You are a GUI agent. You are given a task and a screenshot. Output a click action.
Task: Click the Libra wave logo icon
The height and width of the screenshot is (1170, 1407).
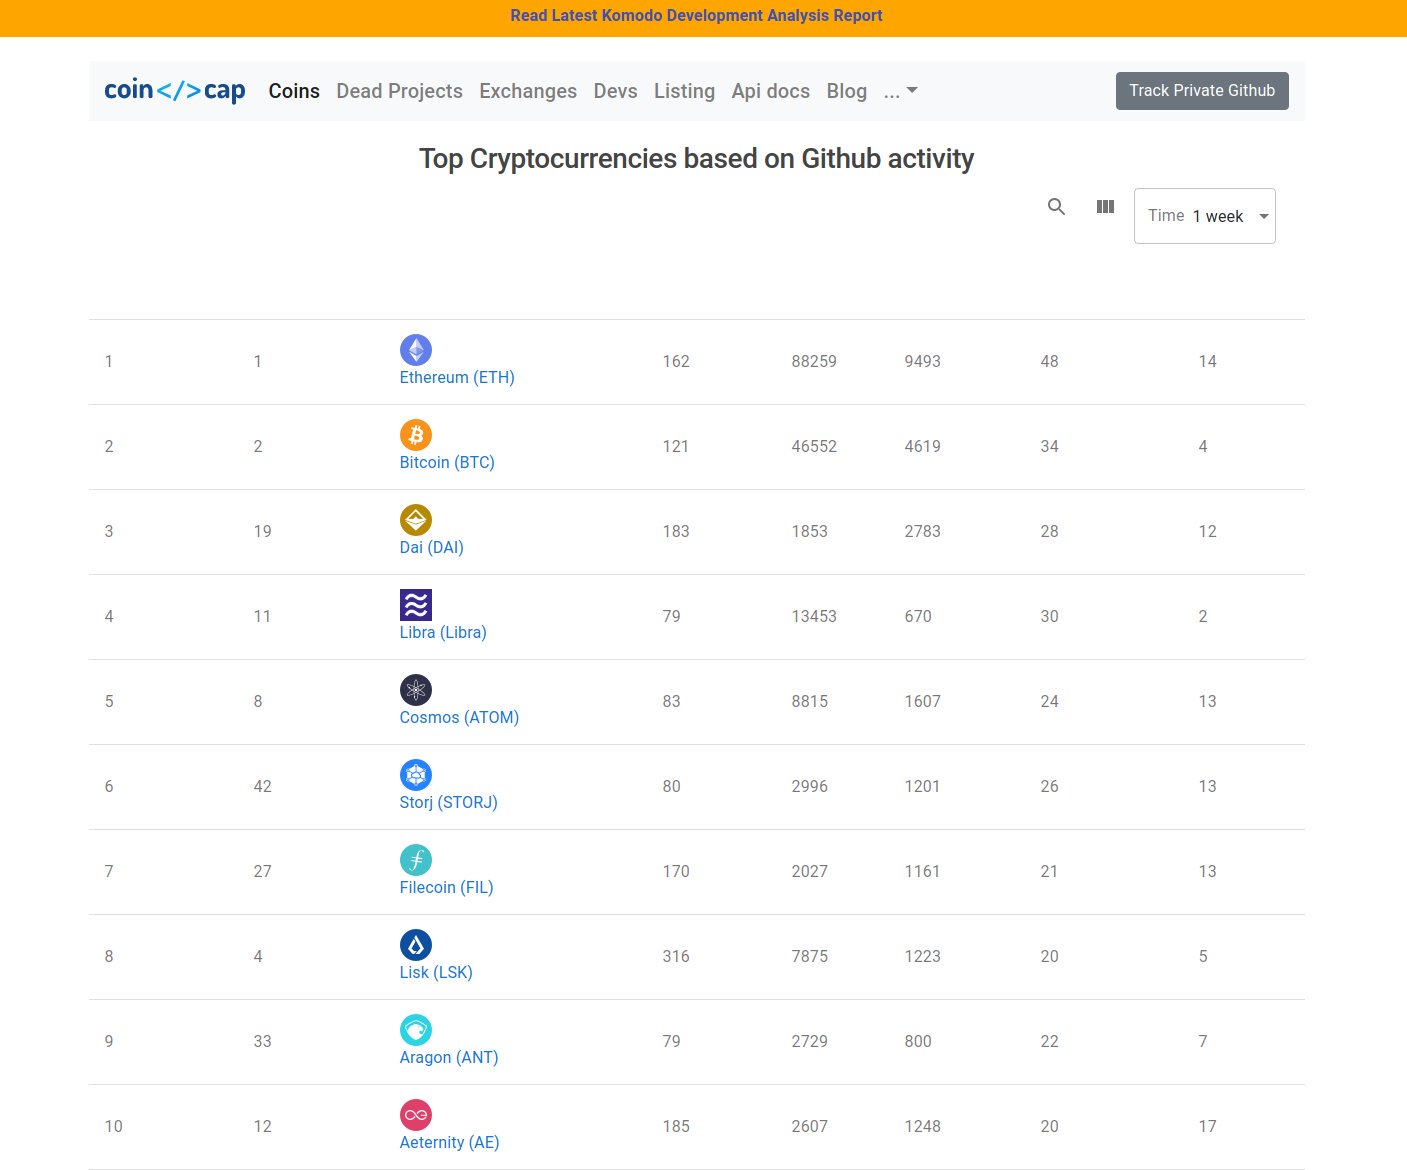click(416, 605)
